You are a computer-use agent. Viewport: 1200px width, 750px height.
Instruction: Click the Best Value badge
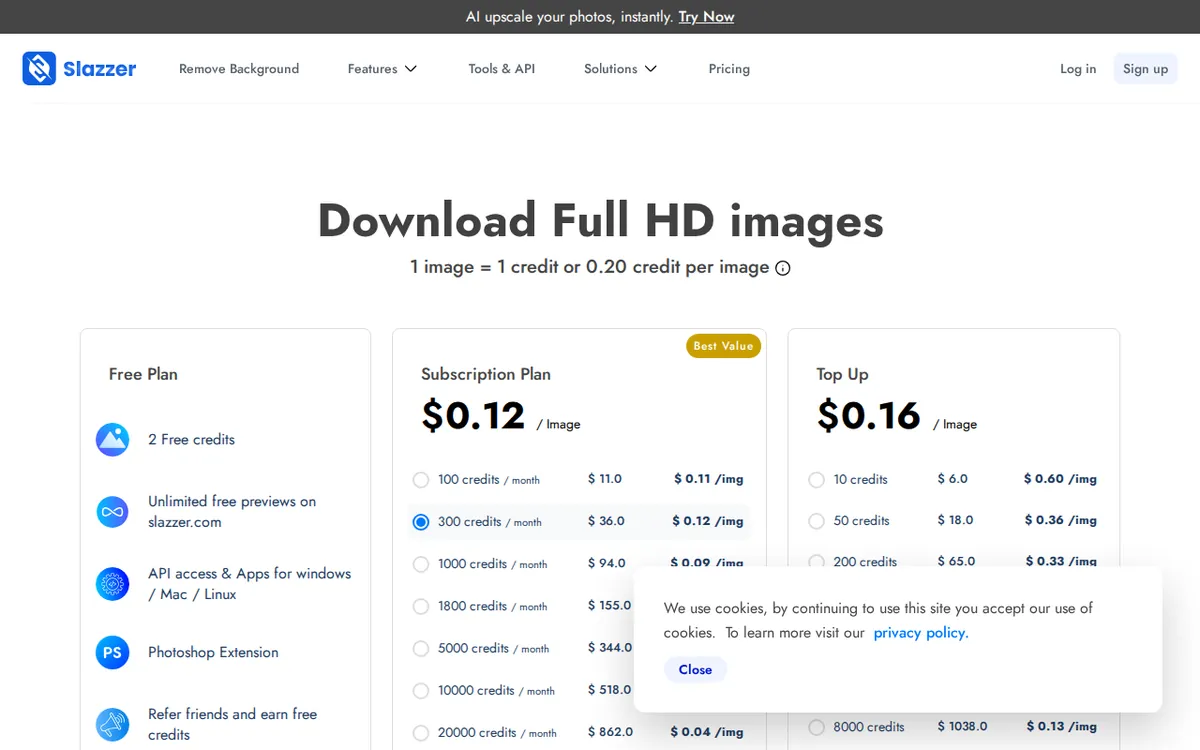click(723, 346)
